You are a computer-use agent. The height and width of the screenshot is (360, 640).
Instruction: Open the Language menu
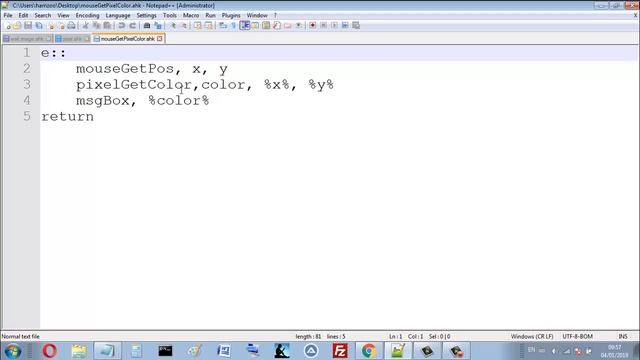click(x=118, y=15)
